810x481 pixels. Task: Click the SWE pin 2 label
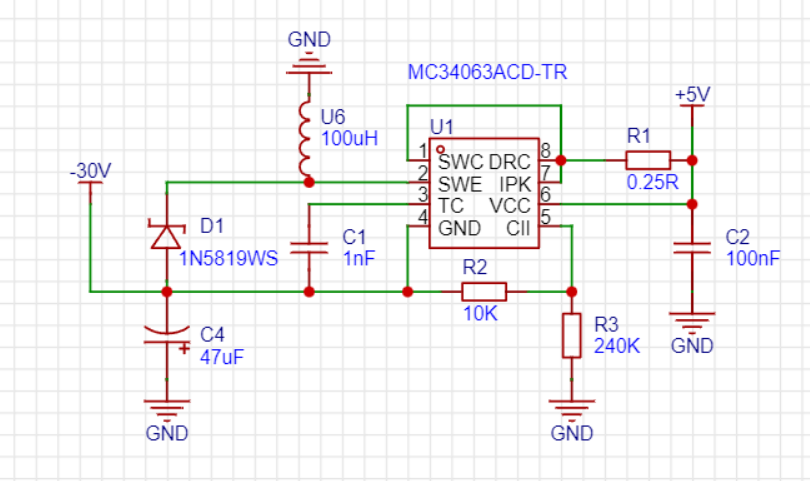pyautogui.click(x=460, y=184)
